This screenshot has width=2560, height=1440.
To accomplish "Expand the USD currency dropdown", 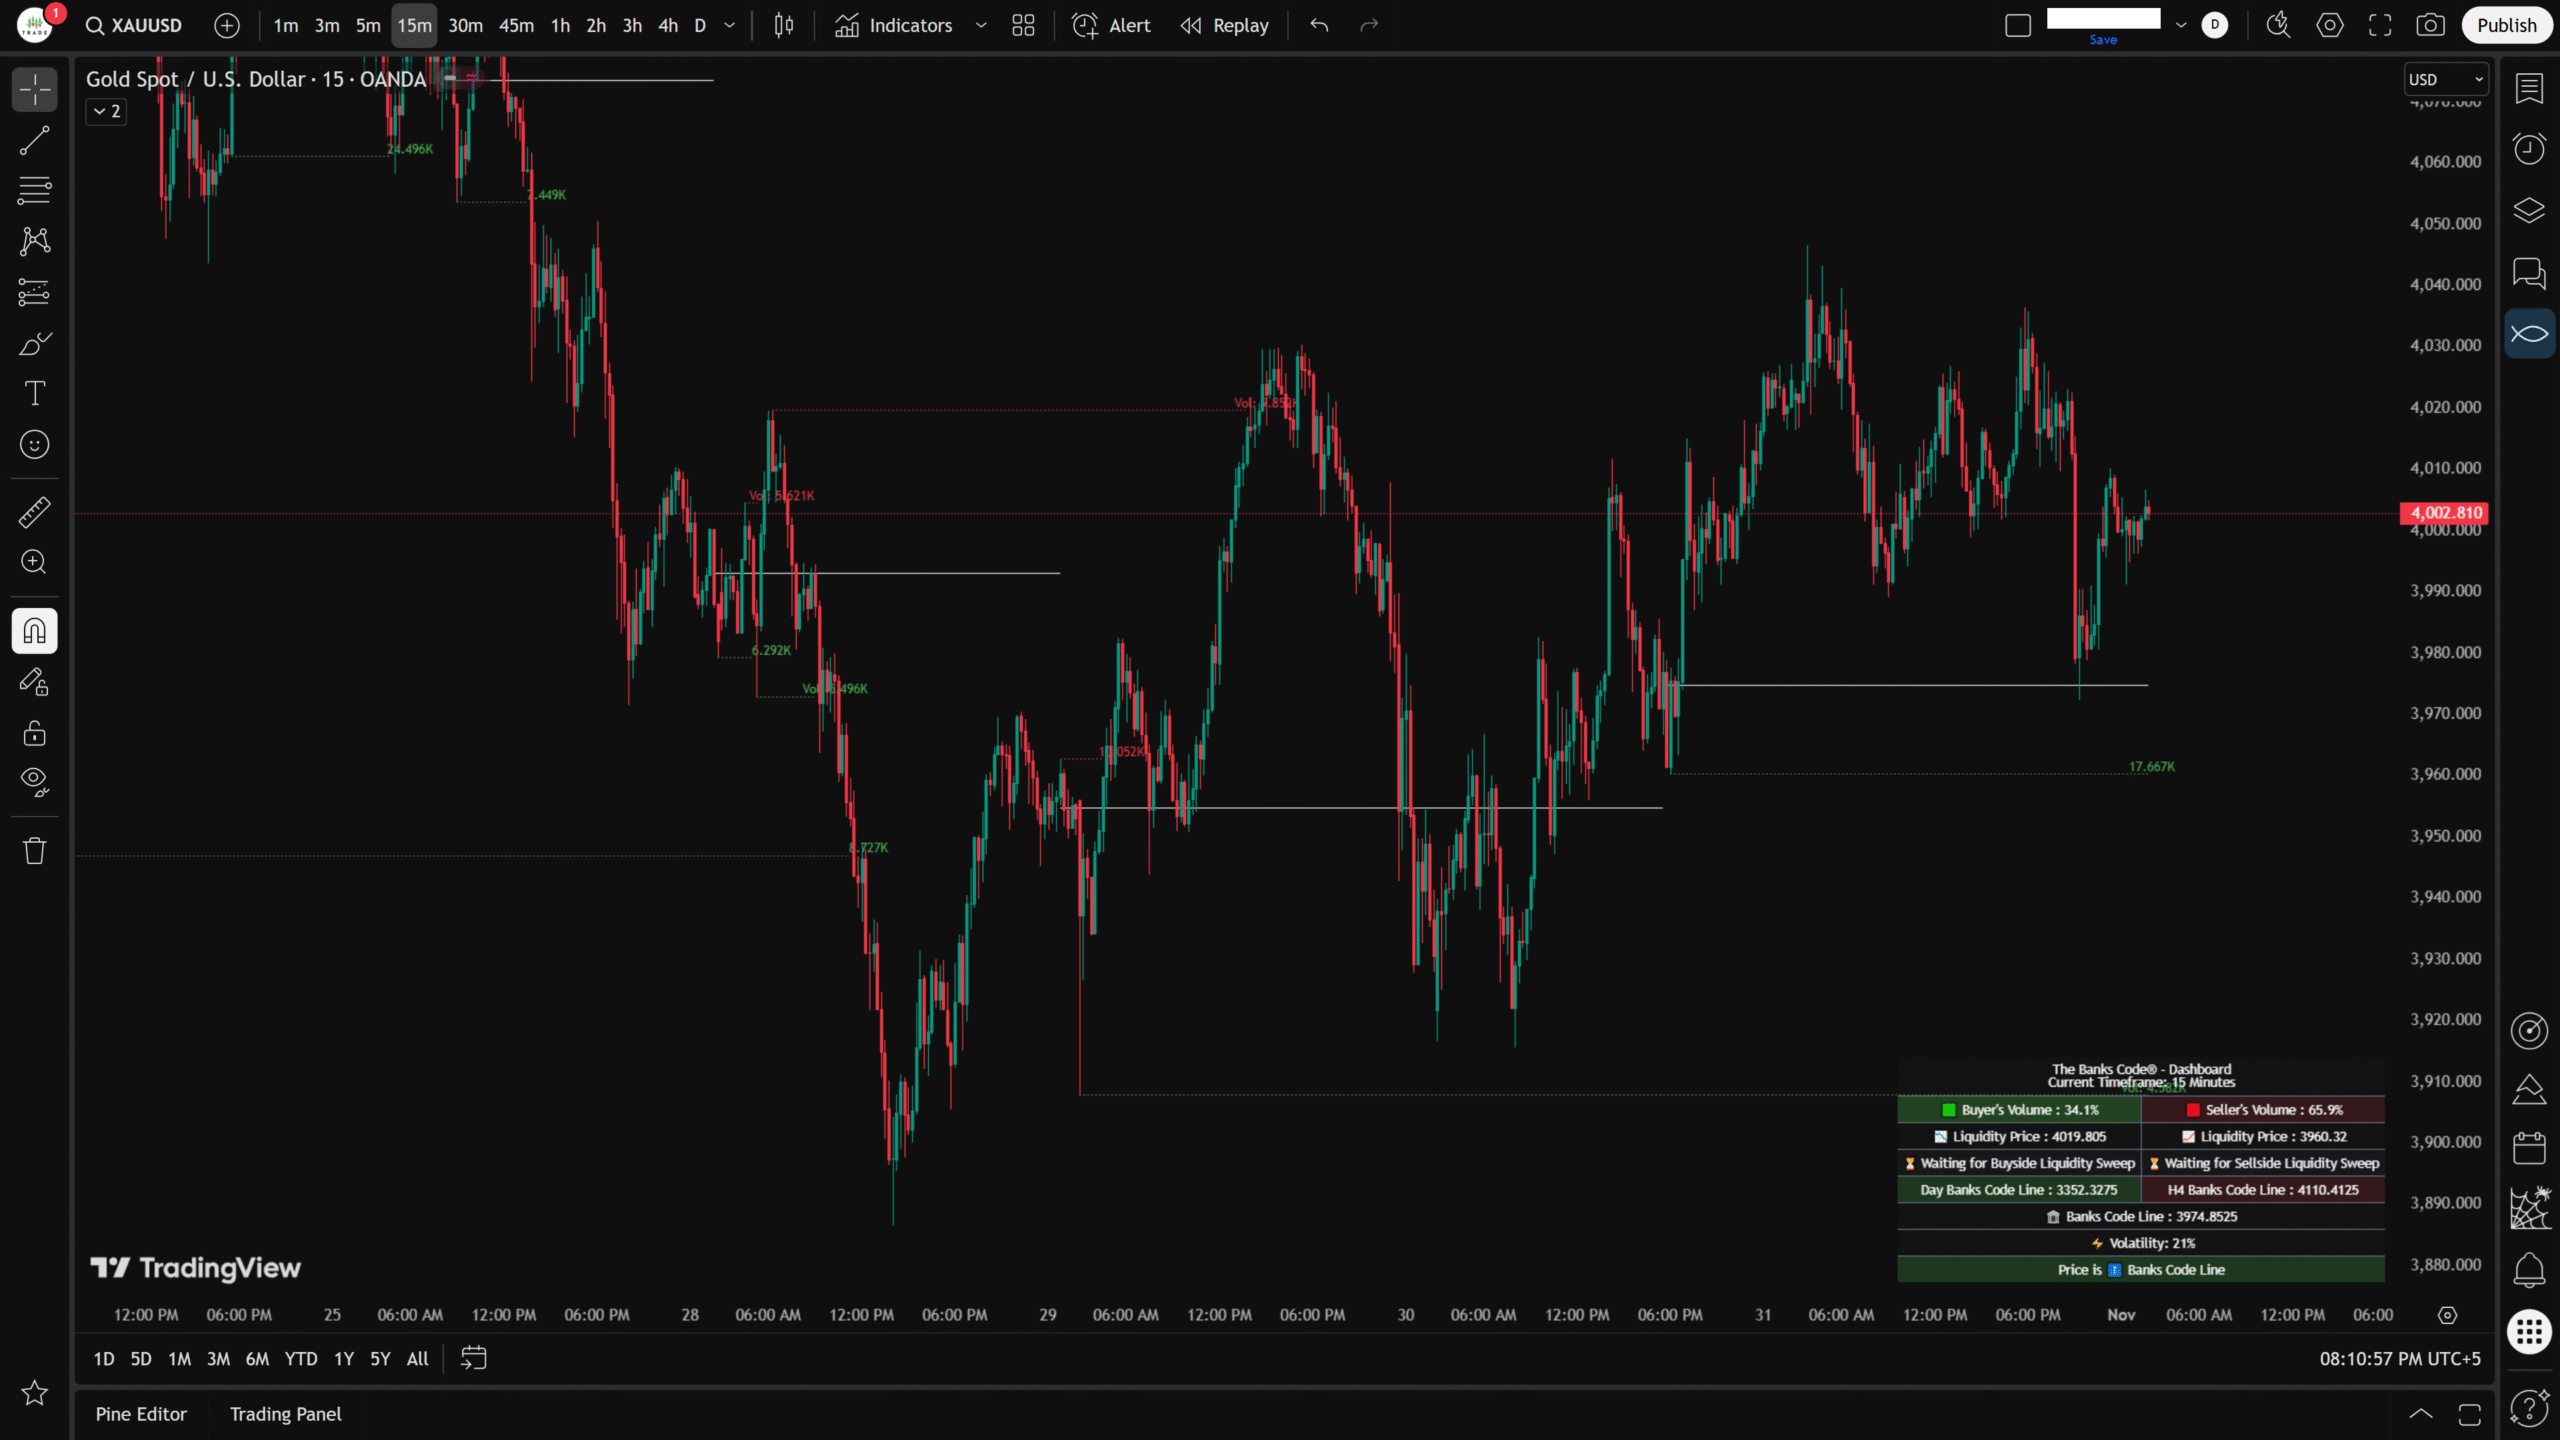I will [x=2446, y=80].
